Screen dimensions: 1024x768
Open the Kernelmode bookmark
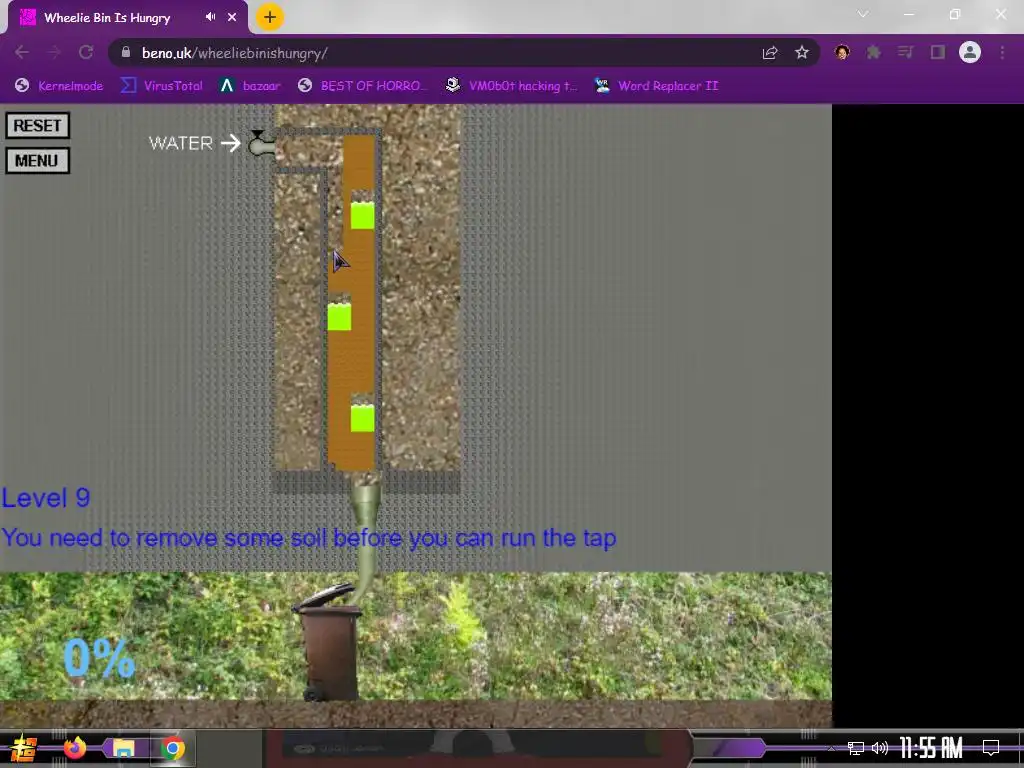pos(59,86)
